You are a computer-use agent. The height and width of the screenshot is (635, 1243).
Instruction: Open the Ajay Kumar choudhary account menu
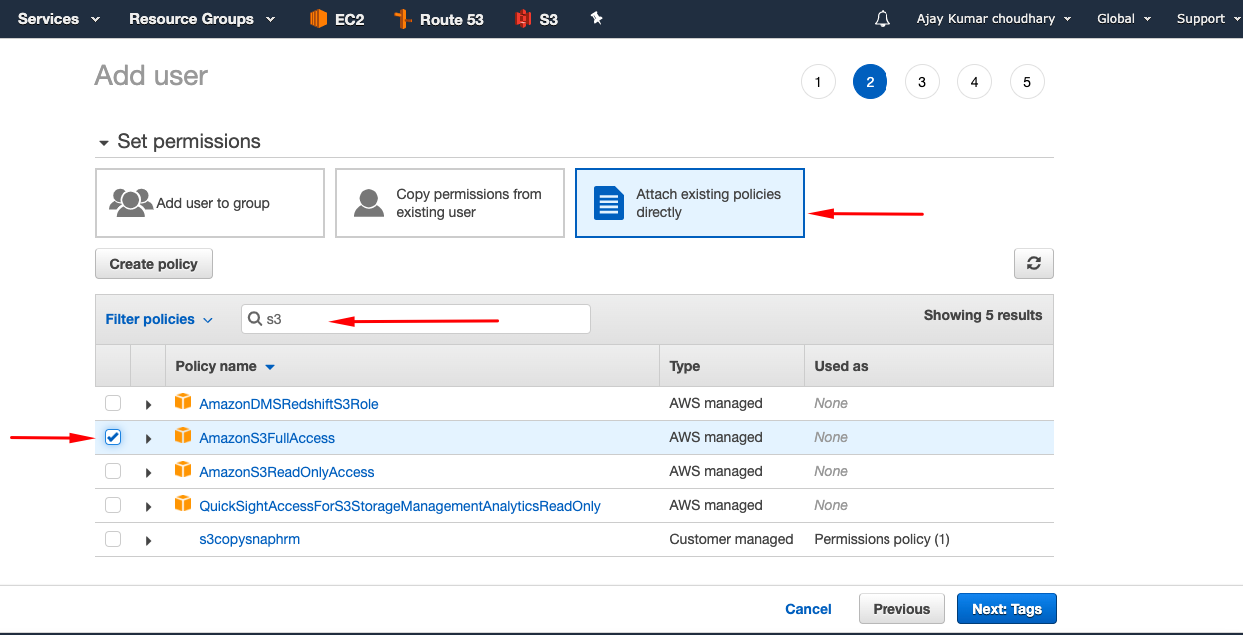click(x=994, y=19)
